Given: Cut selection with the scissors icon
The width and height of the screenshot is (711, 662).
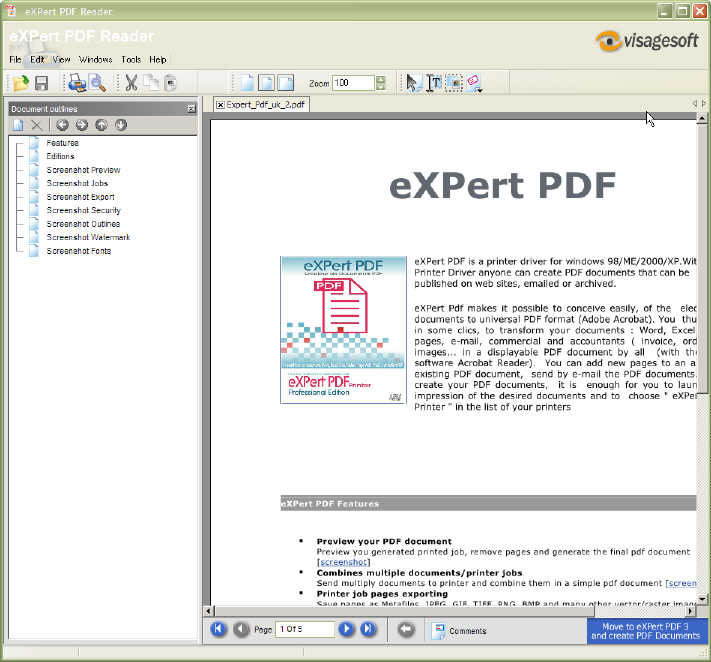Looking at the screenshot, I should (x=131, y=83).
